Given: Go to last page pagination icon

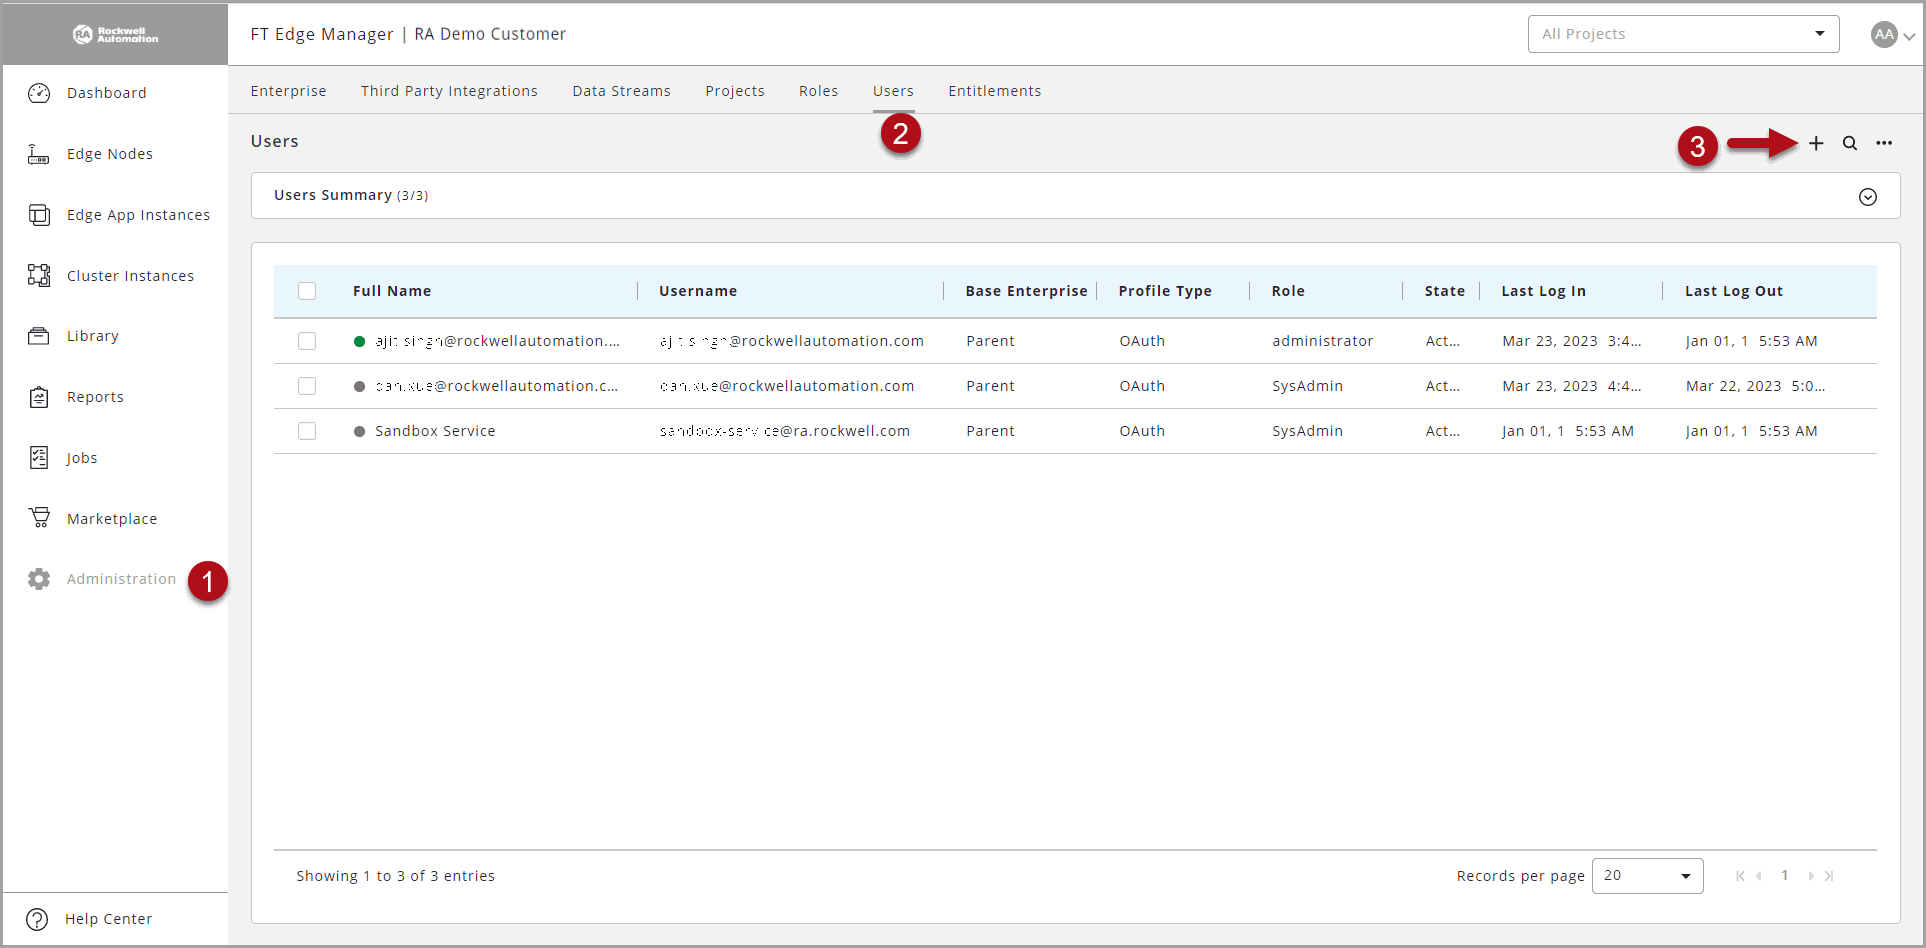Looking at the screenshot, I should pos(1829,876).
